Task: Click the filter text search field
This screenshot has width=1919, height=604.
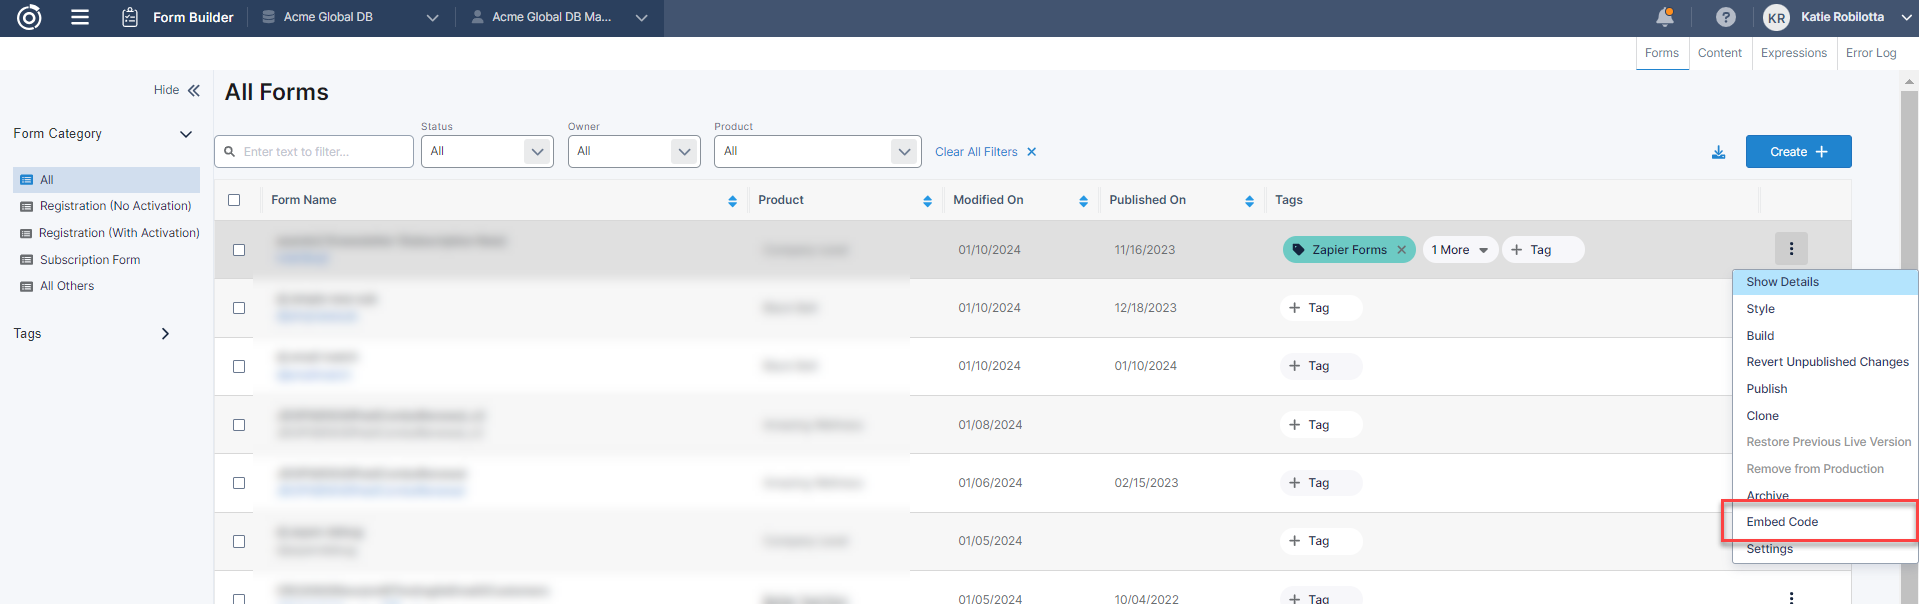Action: point(314,152)
